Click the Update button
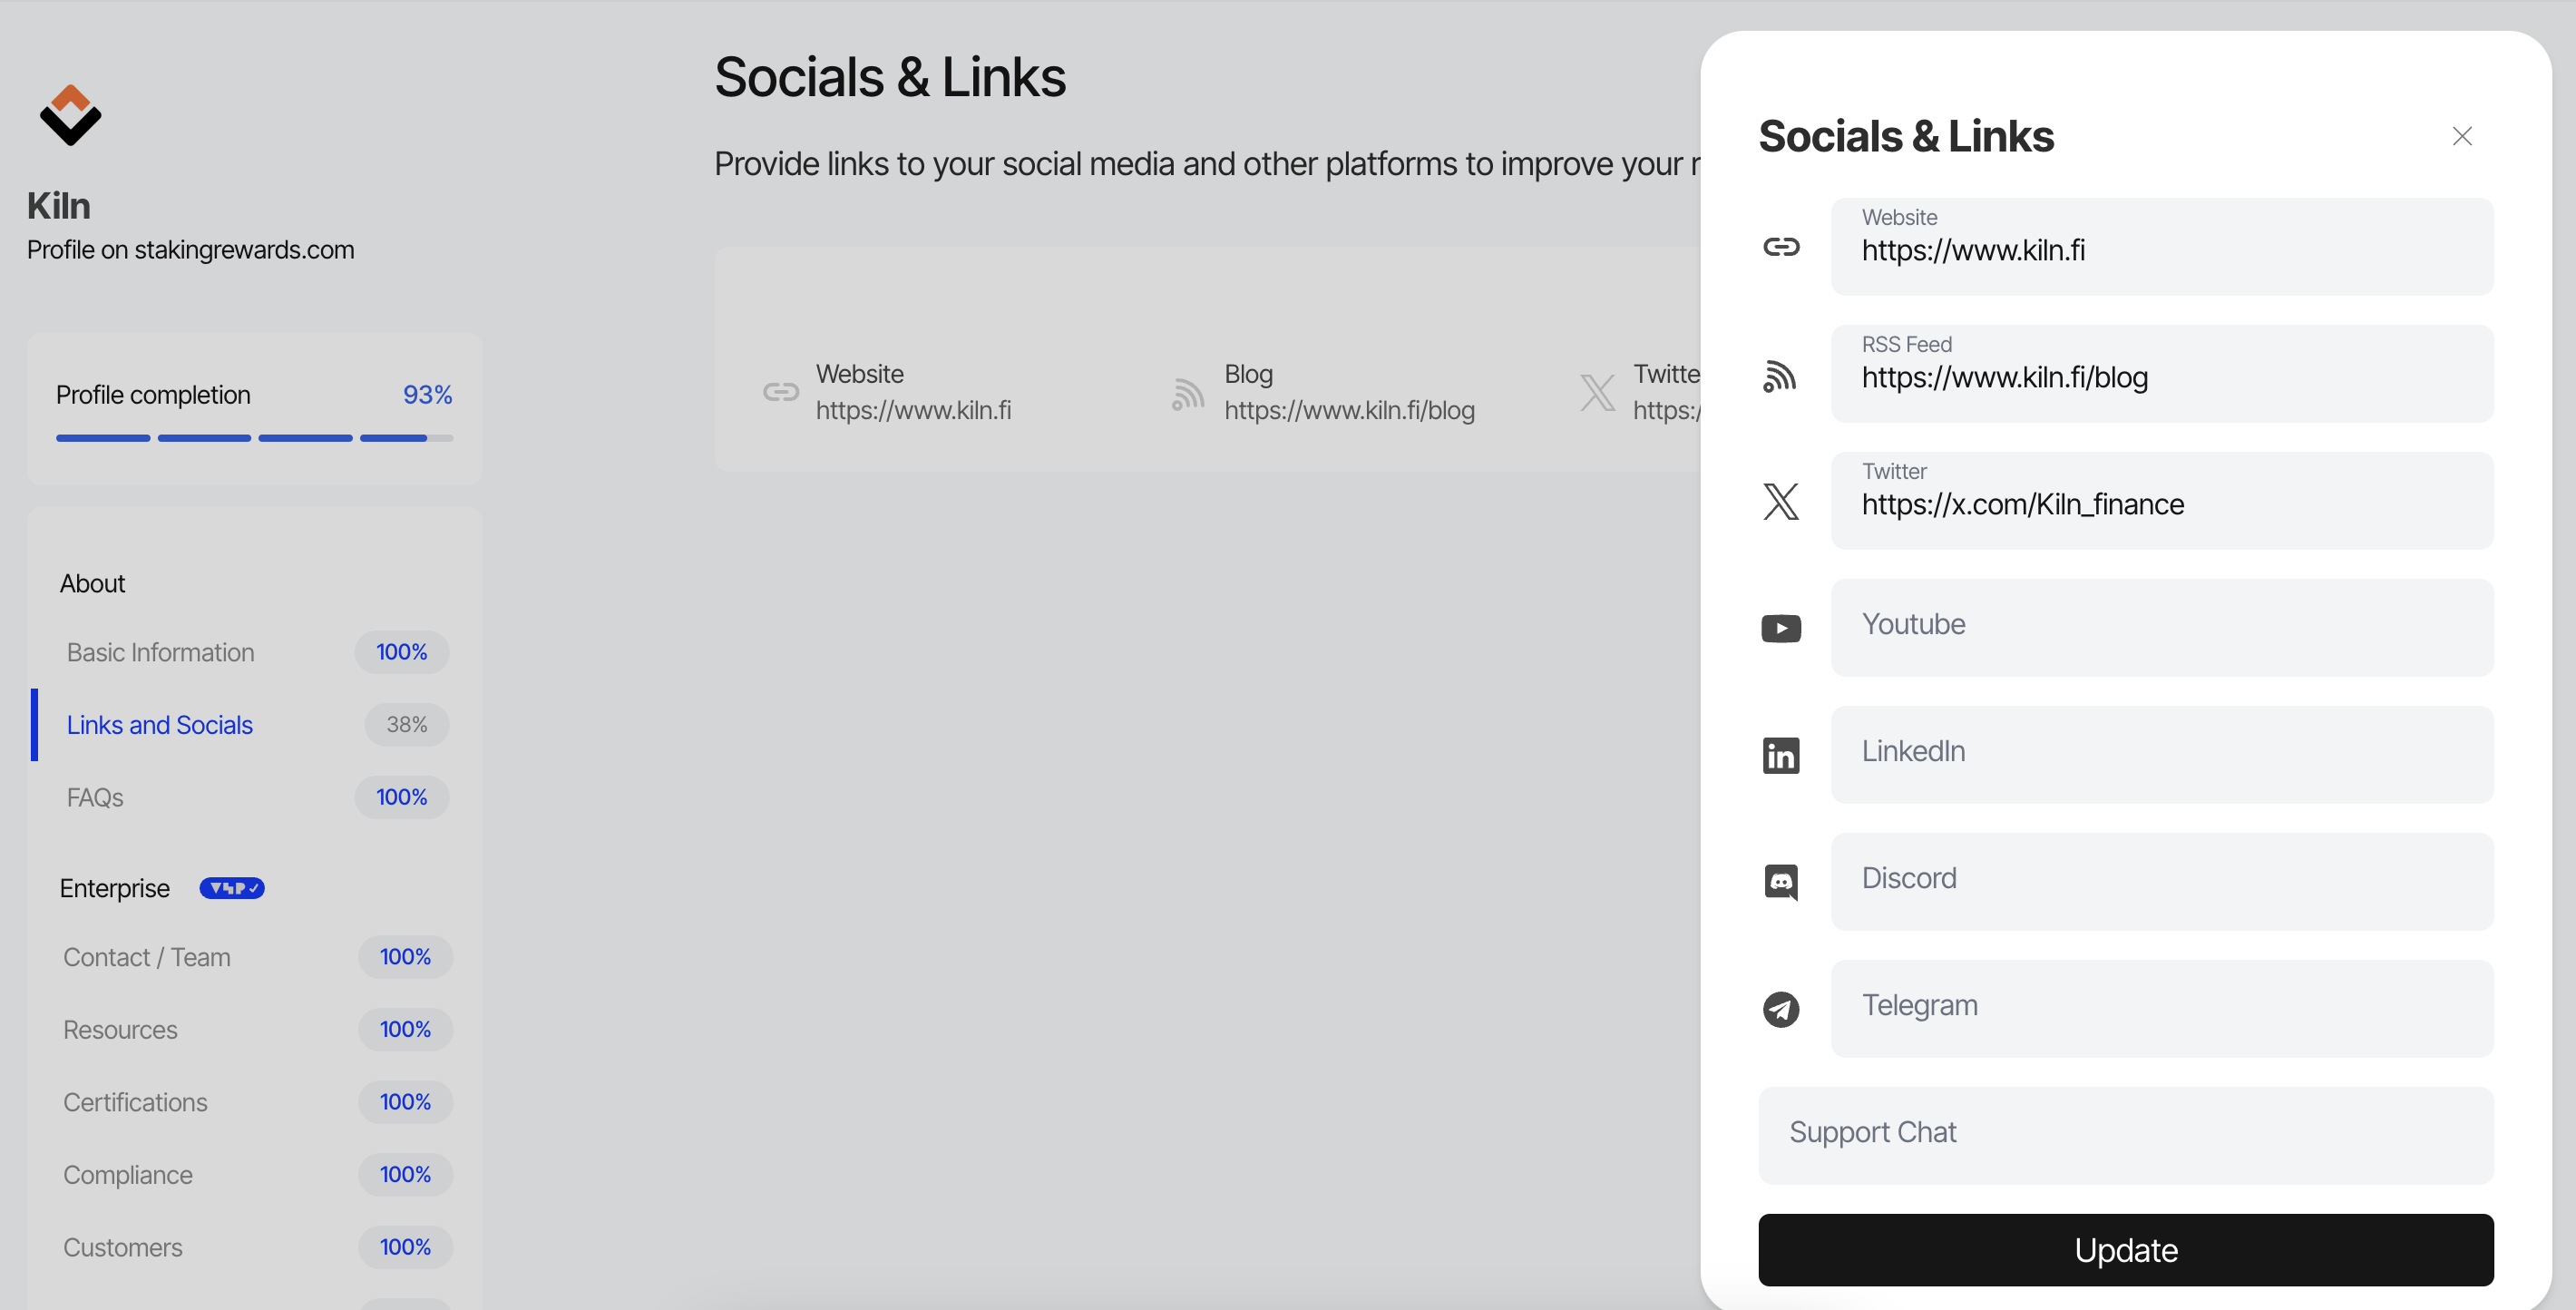 [x=2126, y=1250]
